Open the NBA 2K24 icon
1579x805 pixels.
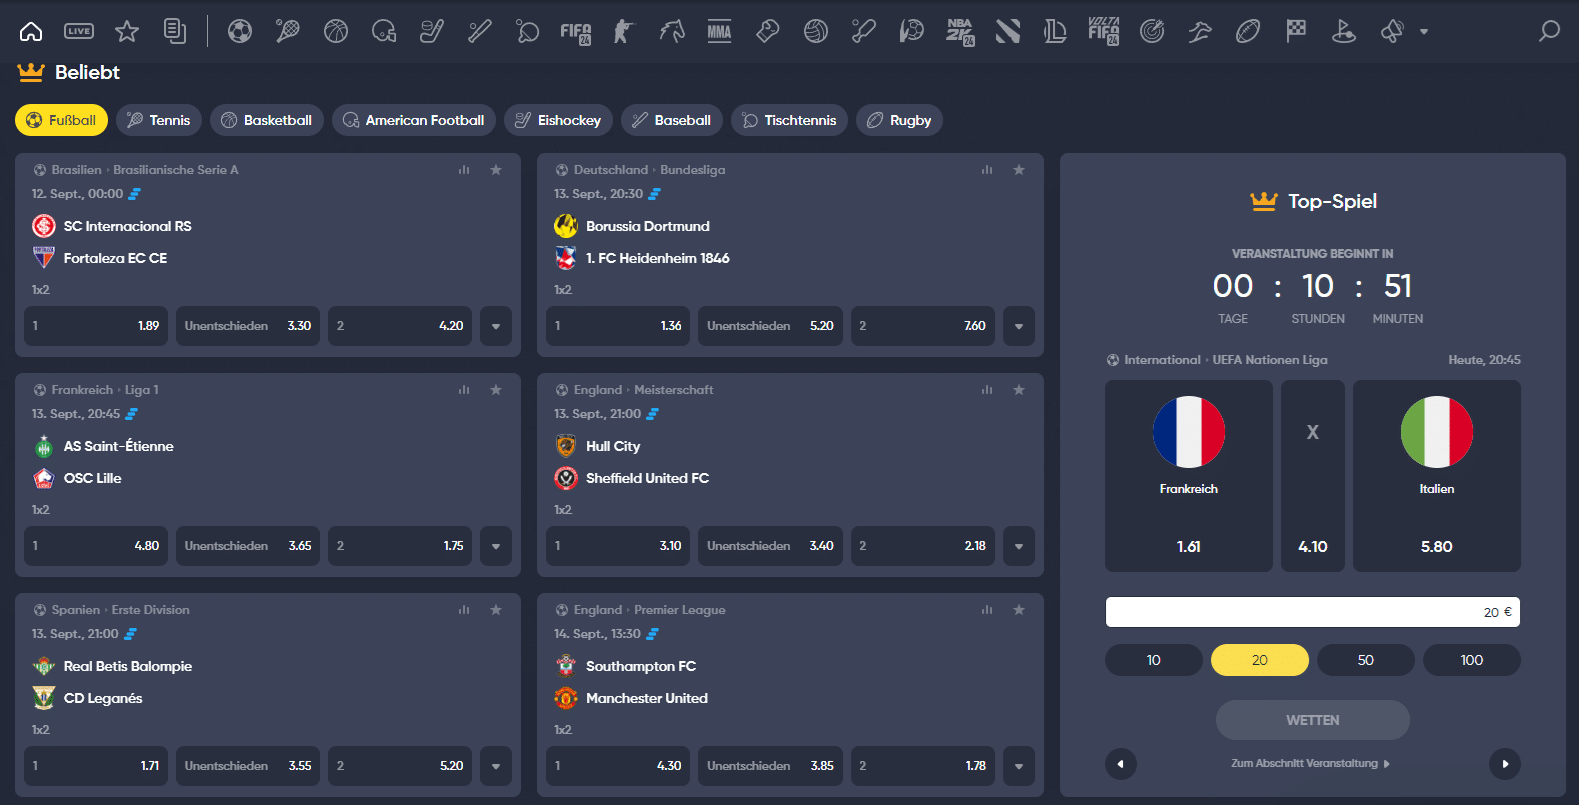(x=960, y=32)
